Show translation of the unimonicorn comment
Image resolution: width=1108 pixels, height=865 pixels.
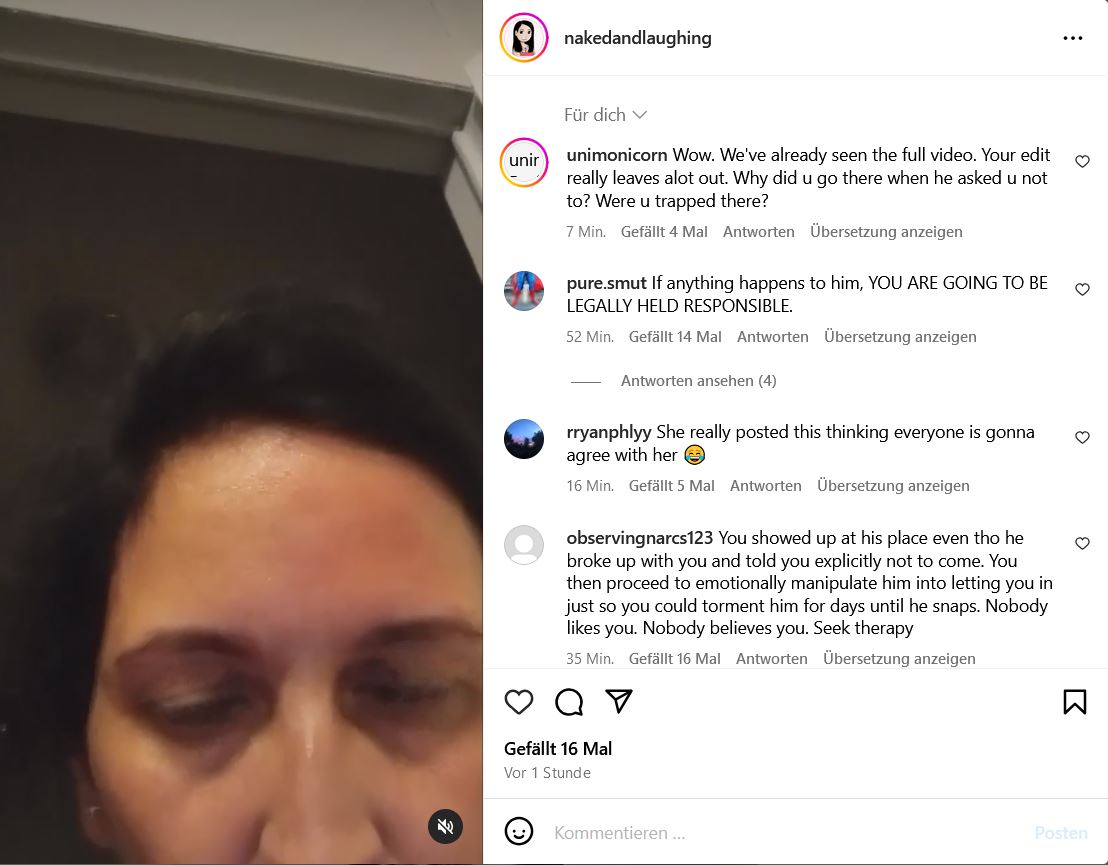click(886, 232)
